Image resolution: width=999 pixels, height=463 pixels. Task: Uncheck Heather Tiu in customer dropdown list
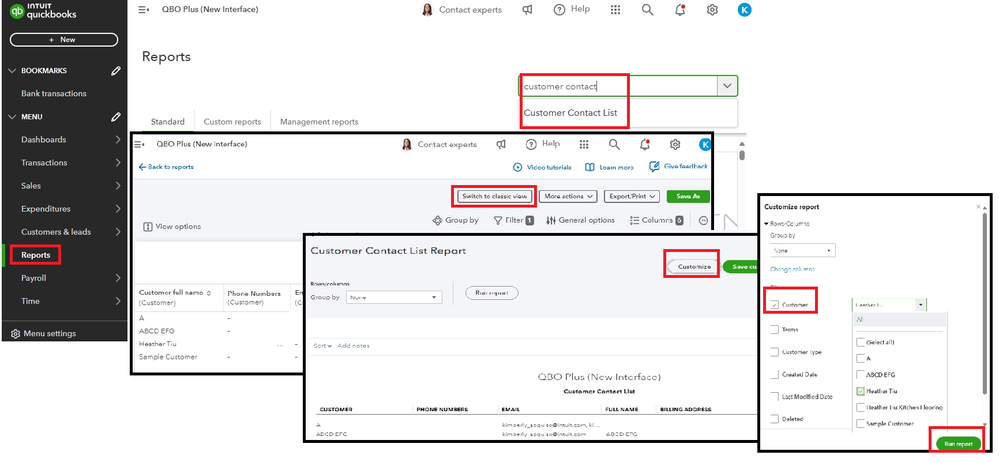tap(861, 391)
